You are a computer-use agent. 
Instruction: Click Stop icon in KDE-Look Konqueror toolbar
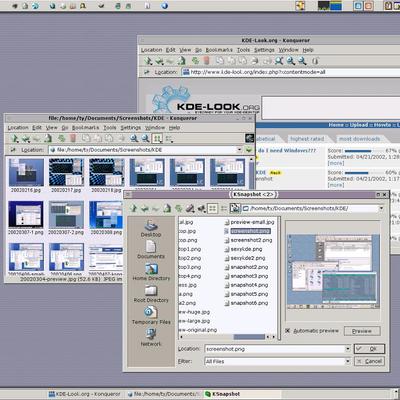point(206,61)
